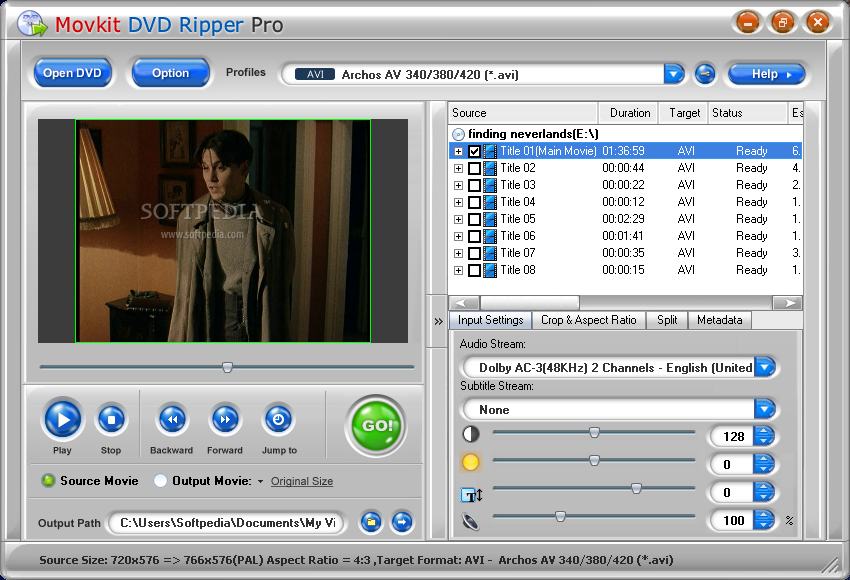The image size is (850, 580).
Task: Click the Jump to clock icon
Action: click(279, 419)
